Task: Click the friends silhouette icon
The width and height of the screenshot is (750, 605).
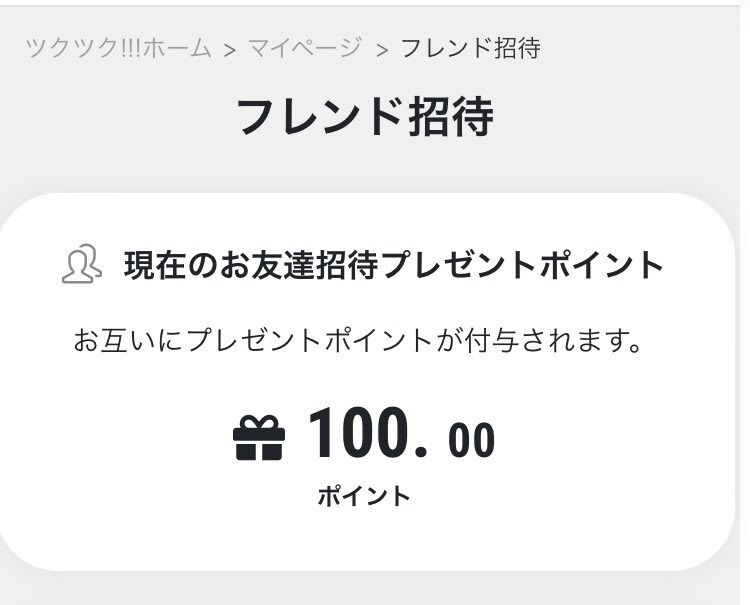Action: [x=82, y=264]
